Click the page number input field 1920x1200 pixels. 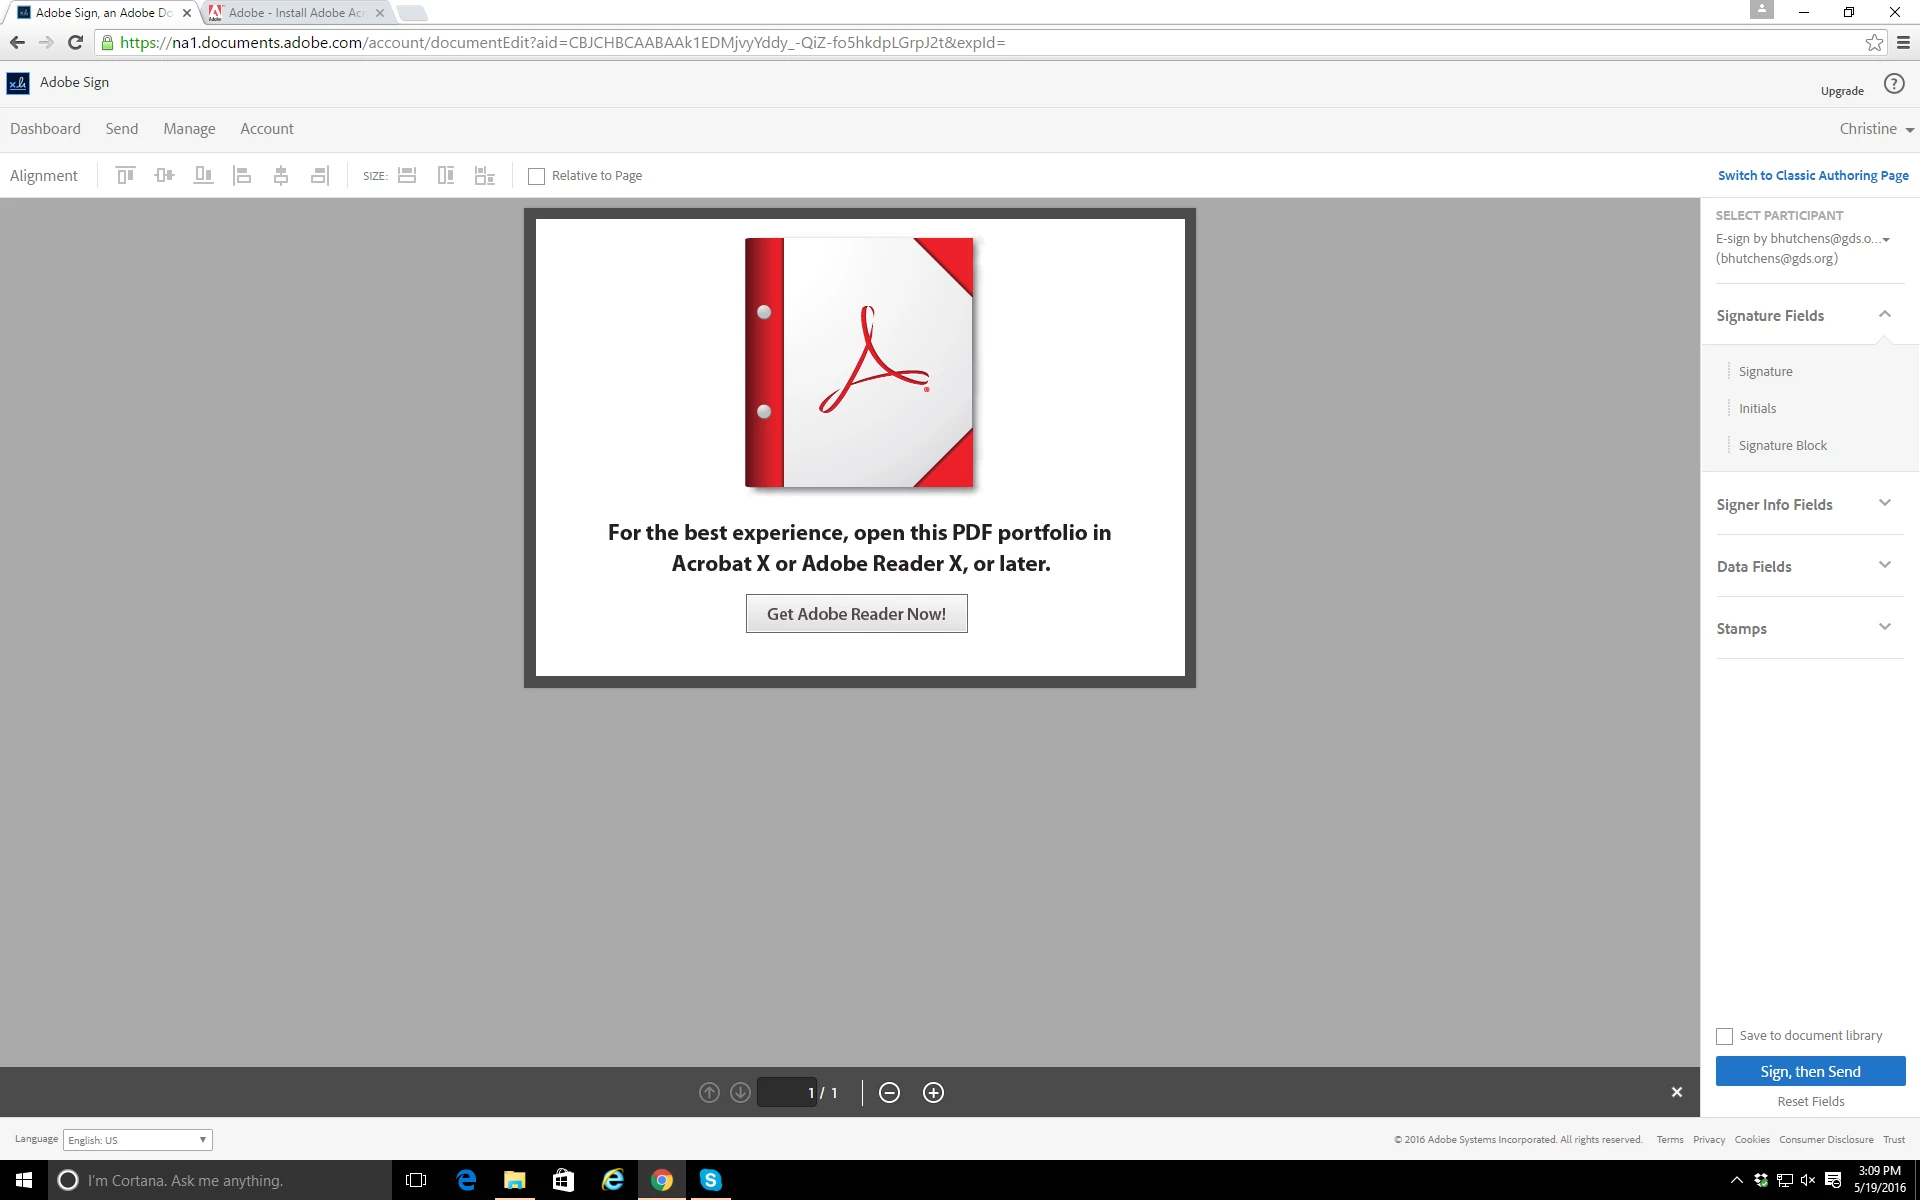pyautogui.click(x=786, y=1093)
